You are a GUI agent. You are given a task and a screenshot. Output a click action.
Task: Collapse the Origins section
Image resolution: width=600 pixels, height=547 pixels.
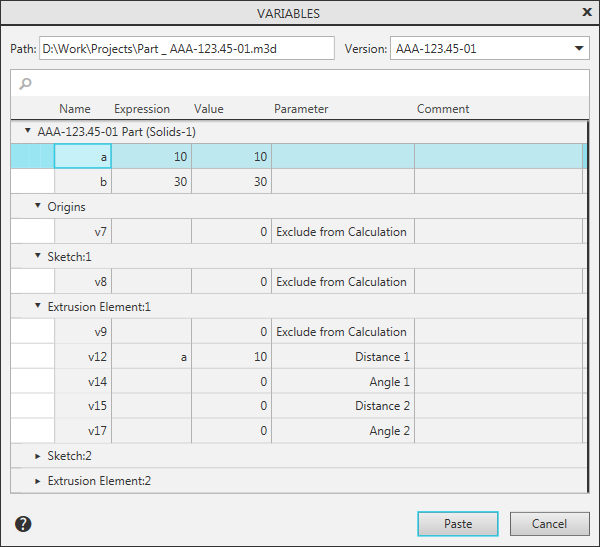click(38, 207)
